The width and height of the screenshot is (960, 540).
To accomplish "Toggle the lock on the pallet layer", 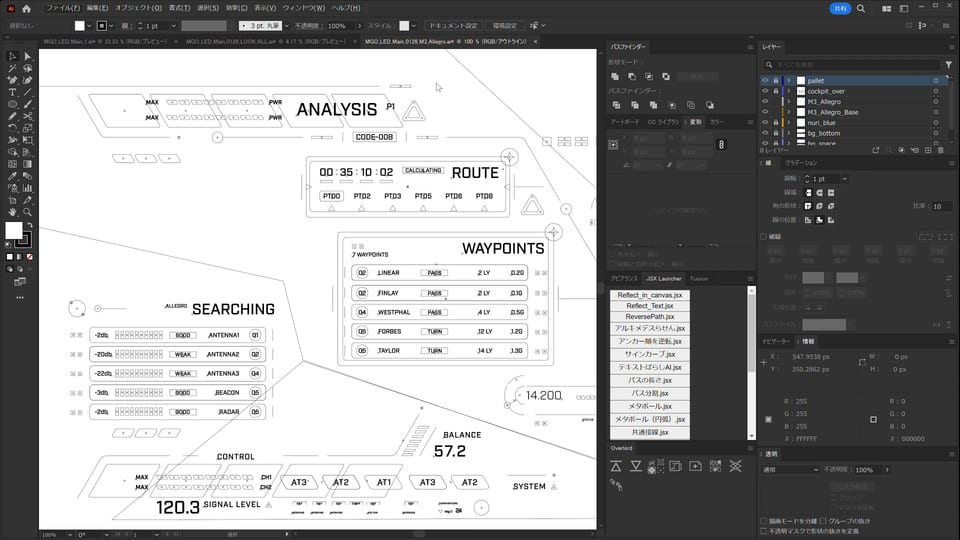I will [x=776, y=80].
